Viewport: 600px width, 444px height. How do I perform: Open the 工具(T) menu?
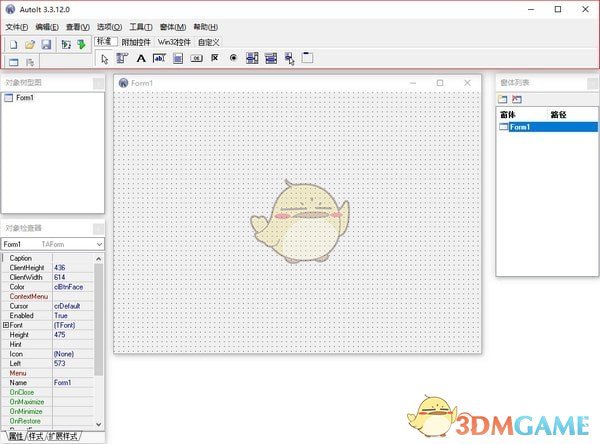(141, 27)
